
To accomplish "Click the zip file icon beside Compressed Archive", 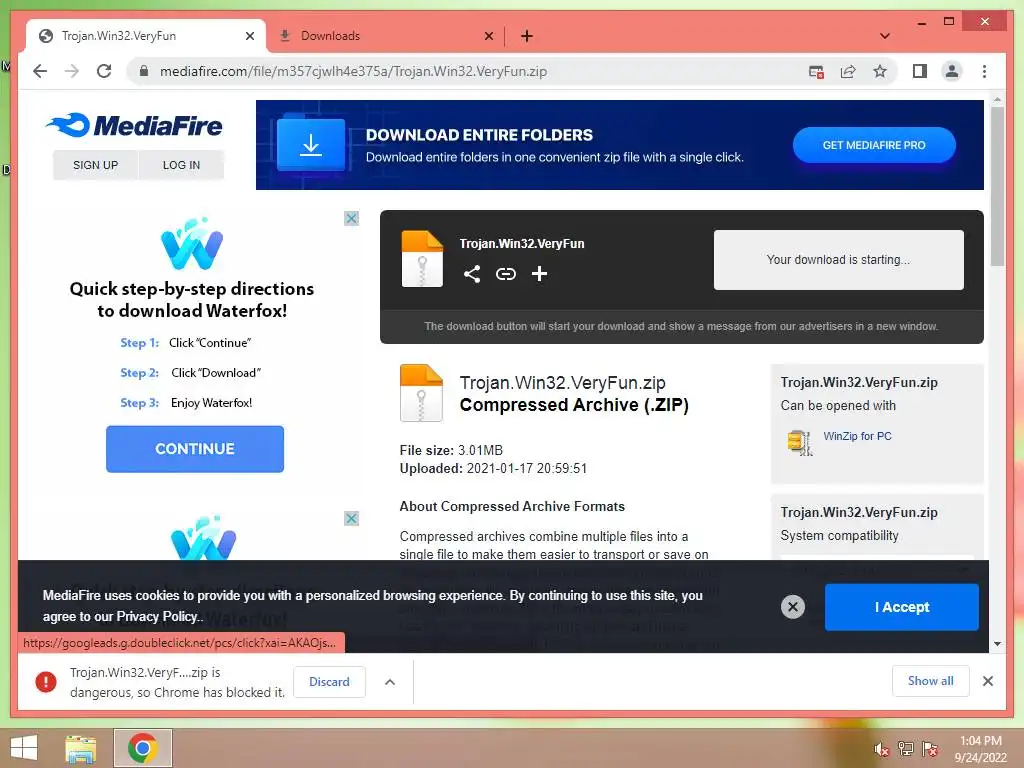I will click(x=421, y=393).
